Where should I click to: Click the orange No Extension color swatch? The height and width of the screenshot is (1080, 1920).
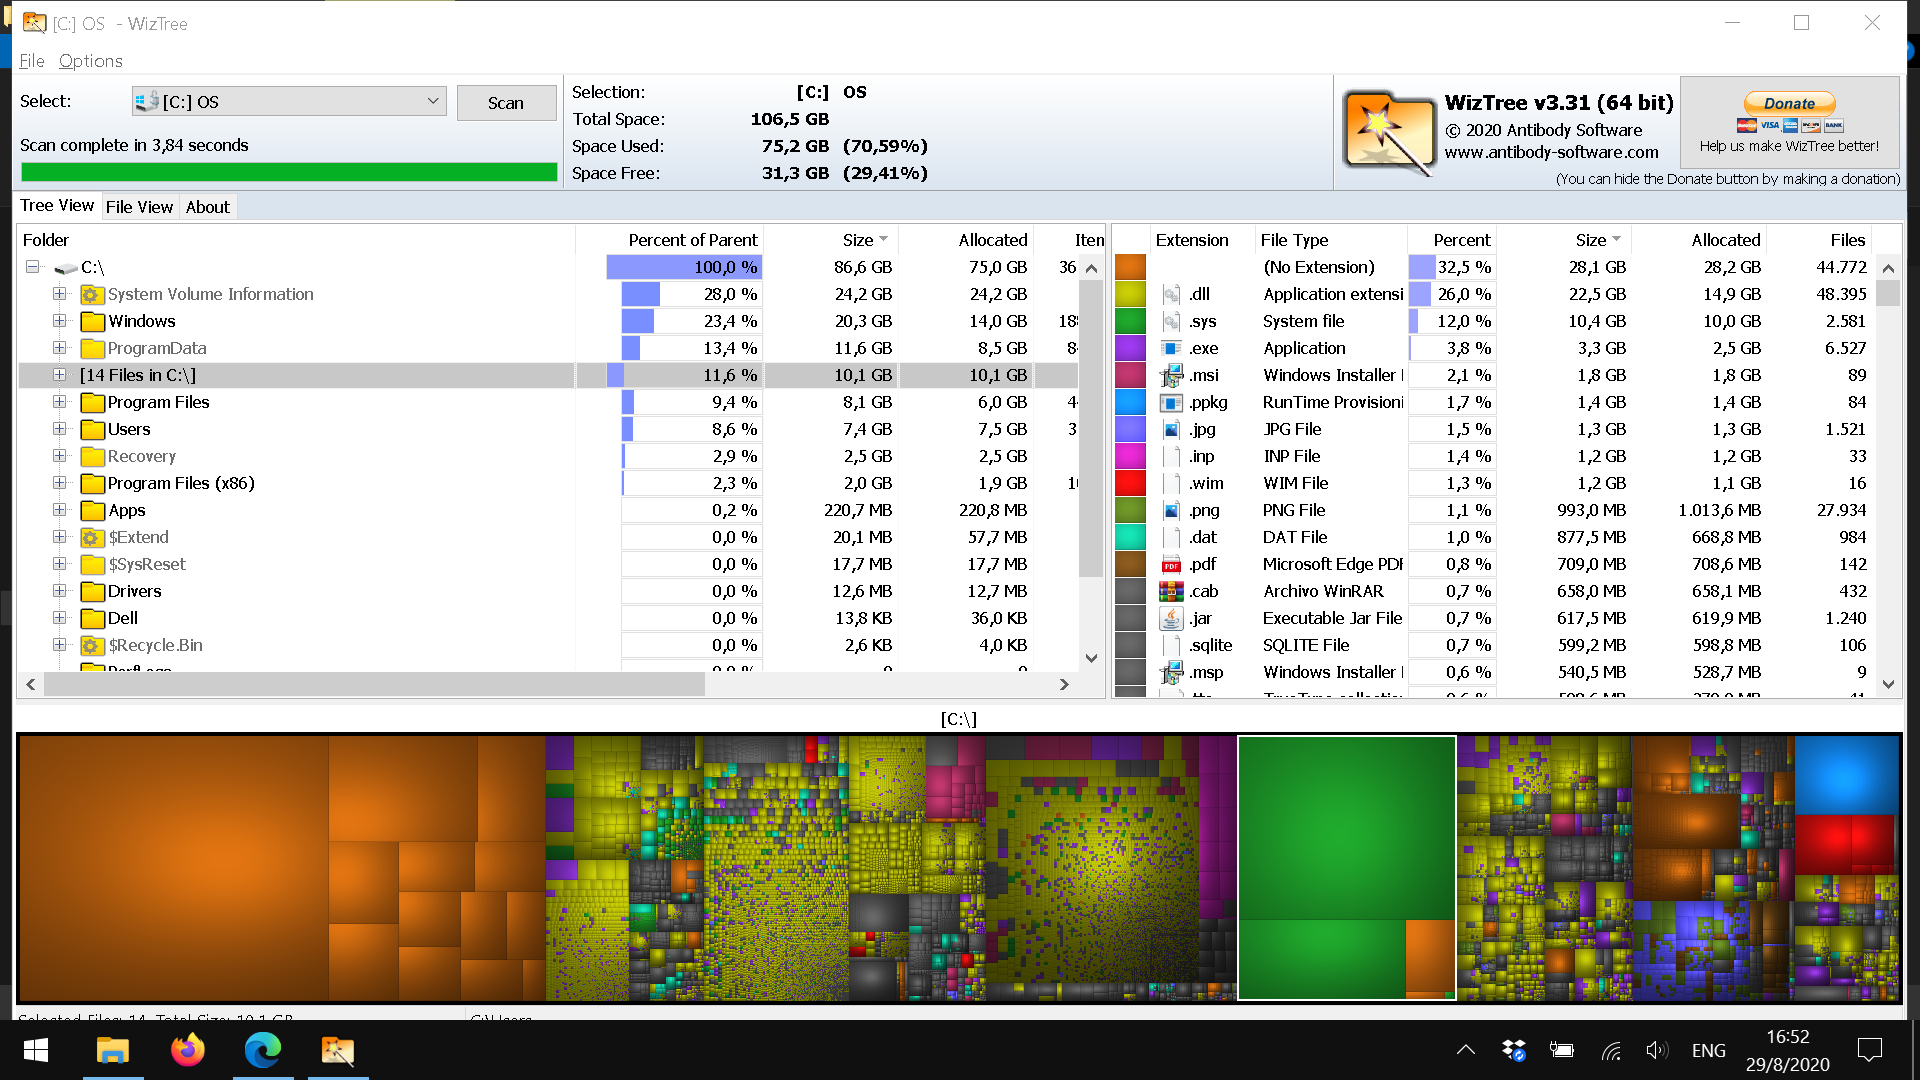pos(1130,267)
